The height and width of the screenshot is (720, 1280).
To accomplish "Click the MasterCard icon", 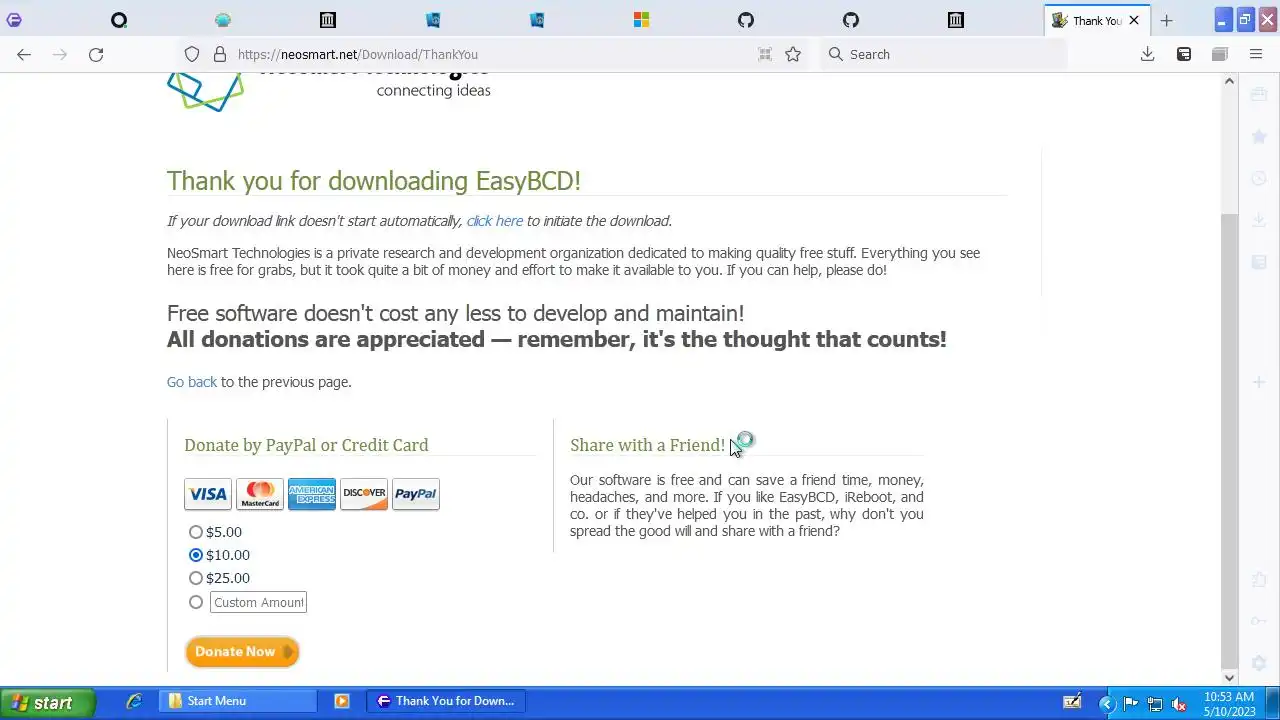I will point(260,494).
